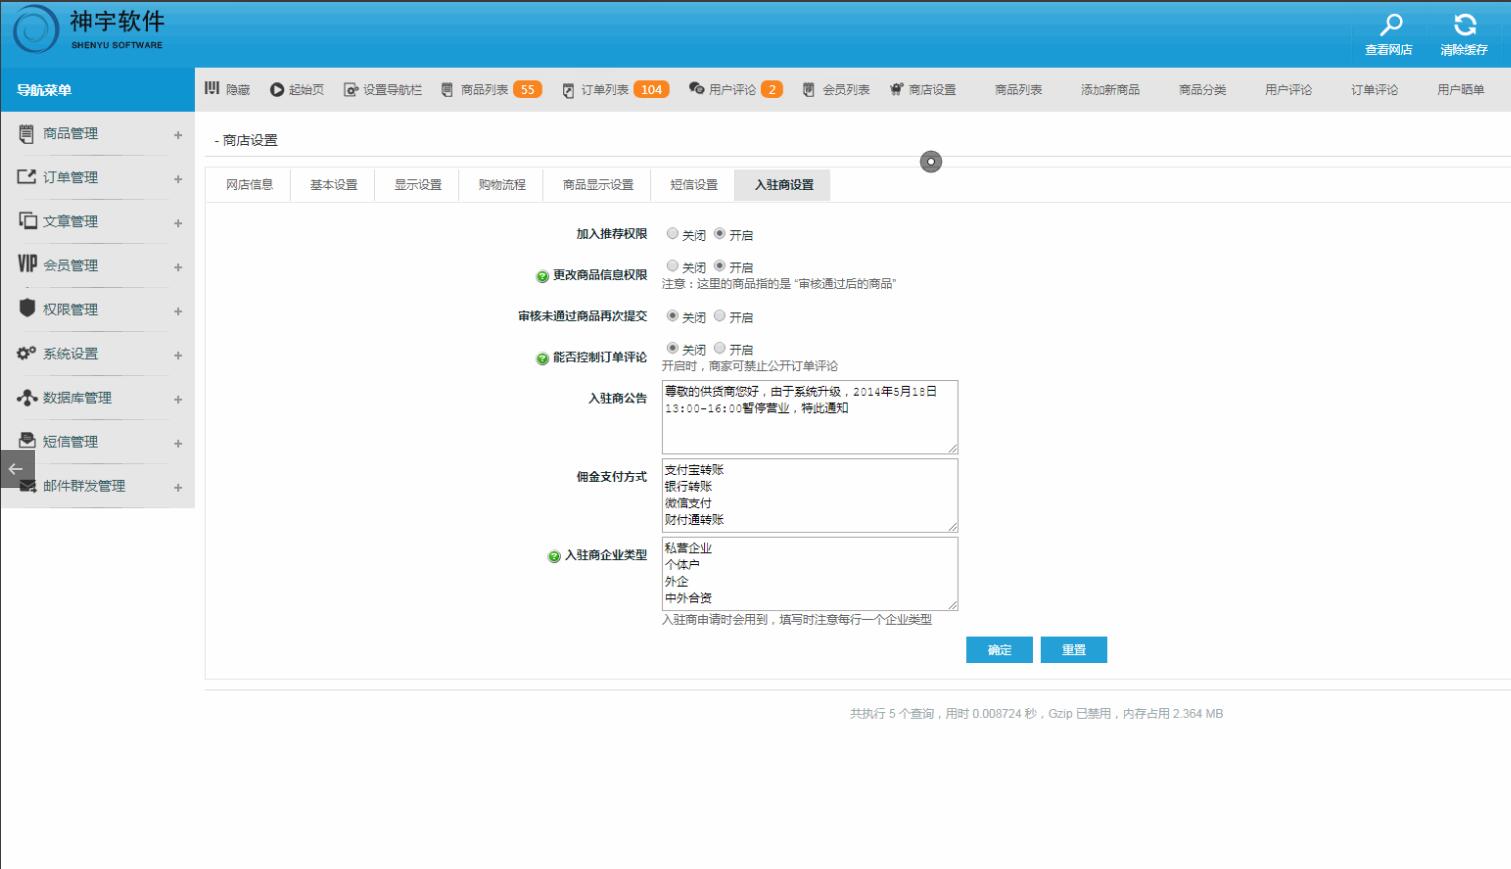
Task: Click the 查看网店 magnifier icon
Action: click(1390, 25)
